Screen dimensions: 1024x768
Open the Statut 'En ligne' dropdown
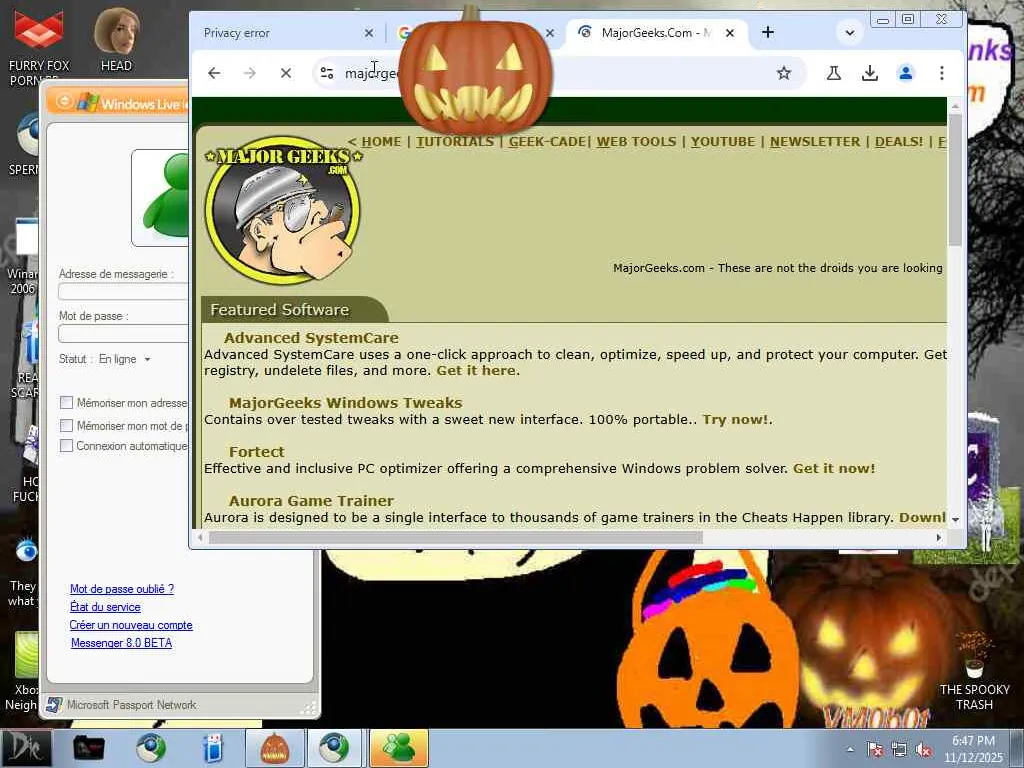125,359
